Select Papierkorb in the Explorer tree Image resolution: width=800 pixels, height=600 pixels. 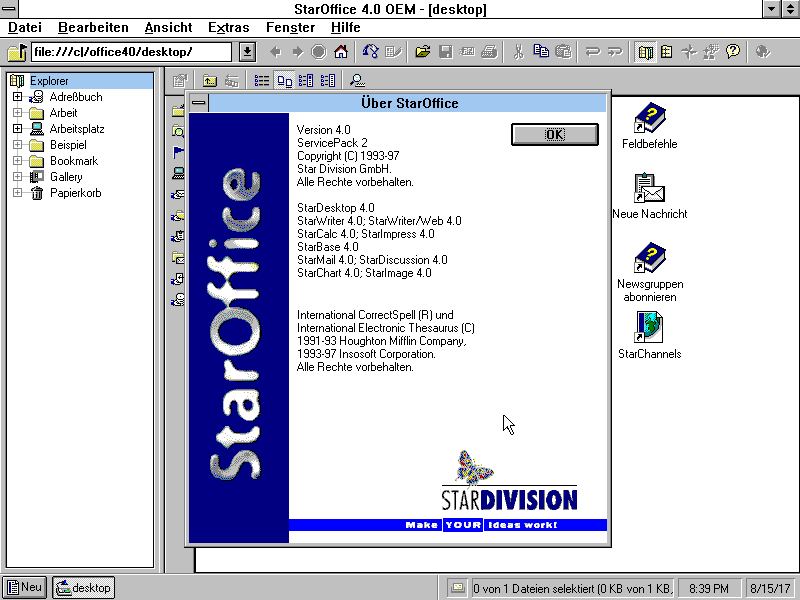click(x=75, y=193)
